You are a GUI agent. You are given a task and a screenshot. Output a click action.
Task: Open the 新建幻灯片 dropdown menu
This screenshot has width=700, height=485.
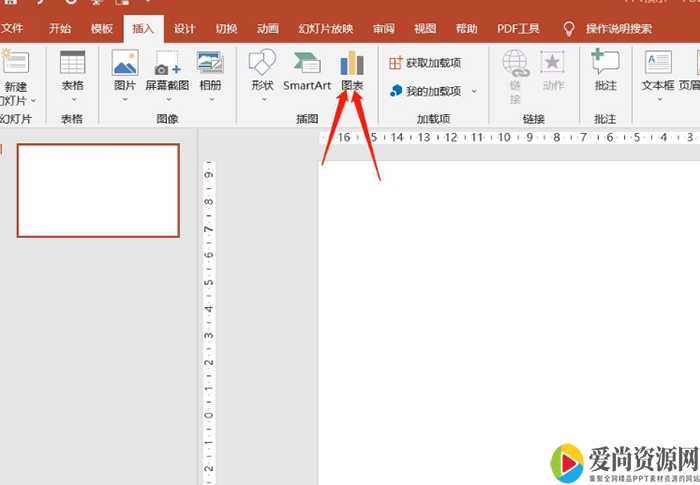tap(32, 101)
